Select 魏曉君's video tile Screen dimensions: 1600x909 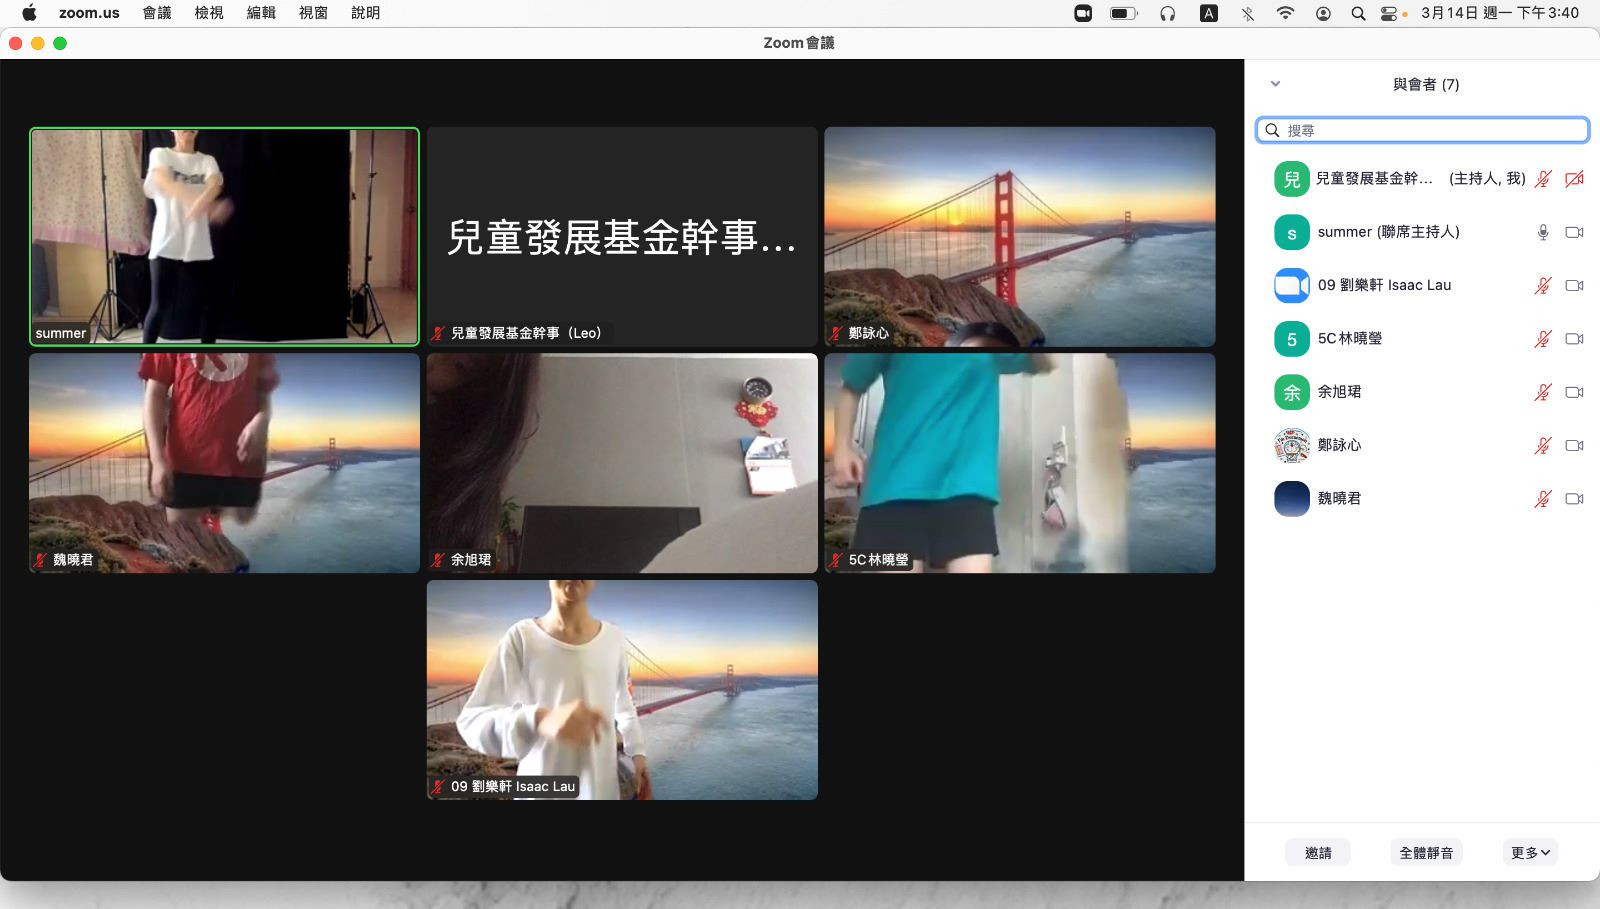[x=224, y=463]
